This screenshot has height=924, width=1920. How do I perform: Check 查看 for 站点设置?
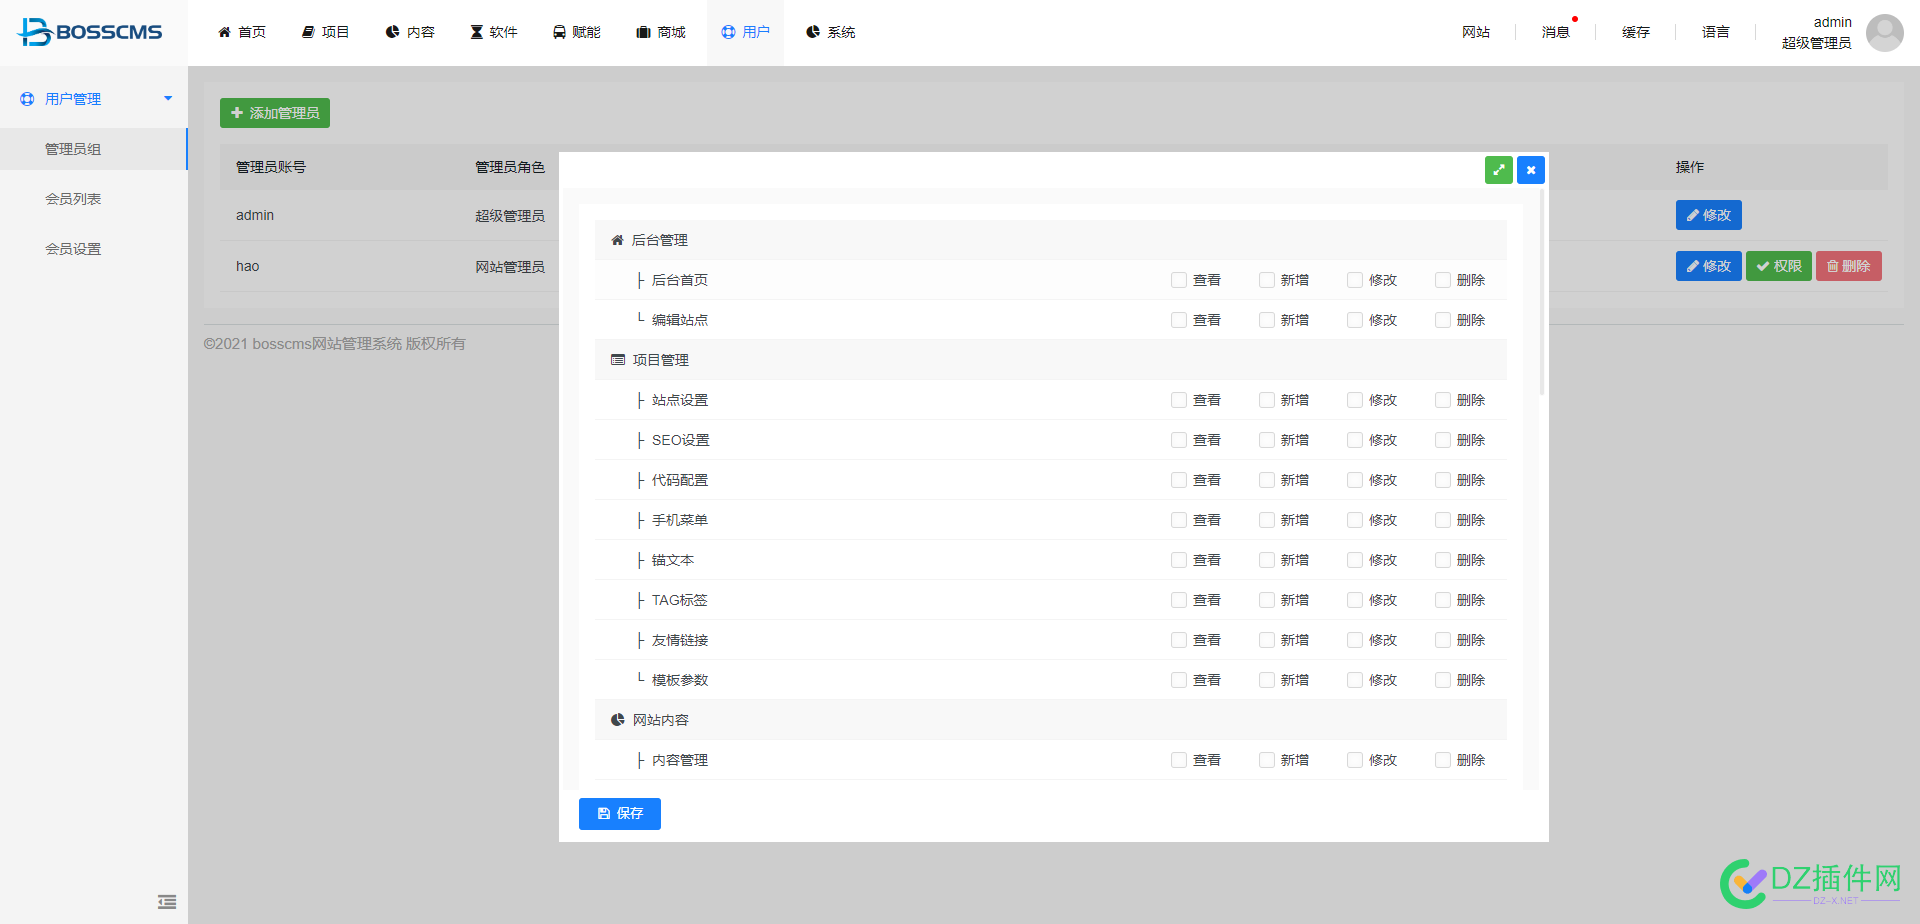tap(1179, 400)
